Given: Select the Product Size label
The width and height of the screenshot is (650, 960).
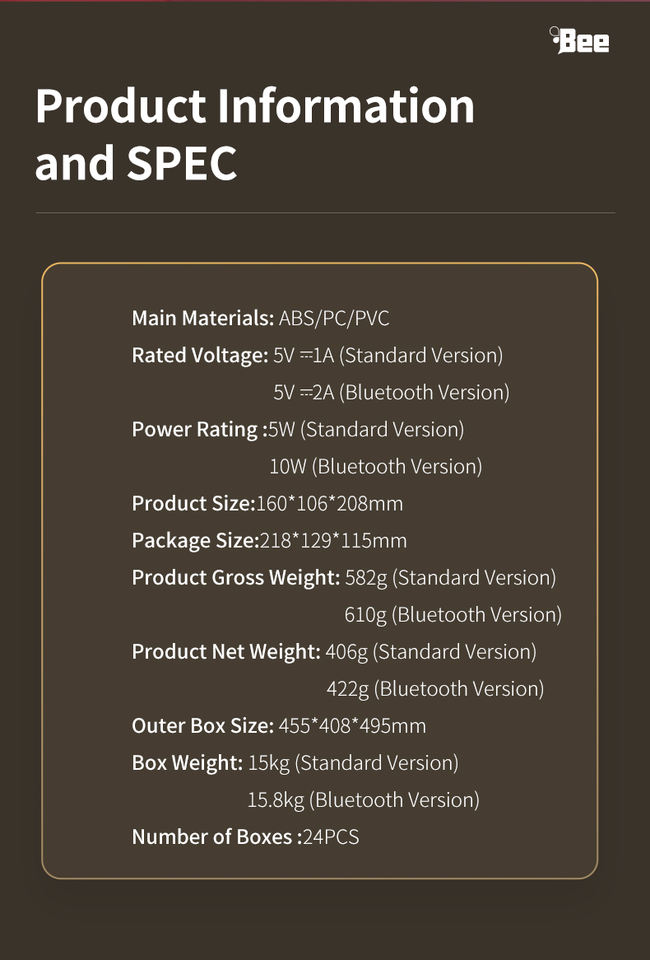Looking at the screenshot, I should [x=194, y=504].
